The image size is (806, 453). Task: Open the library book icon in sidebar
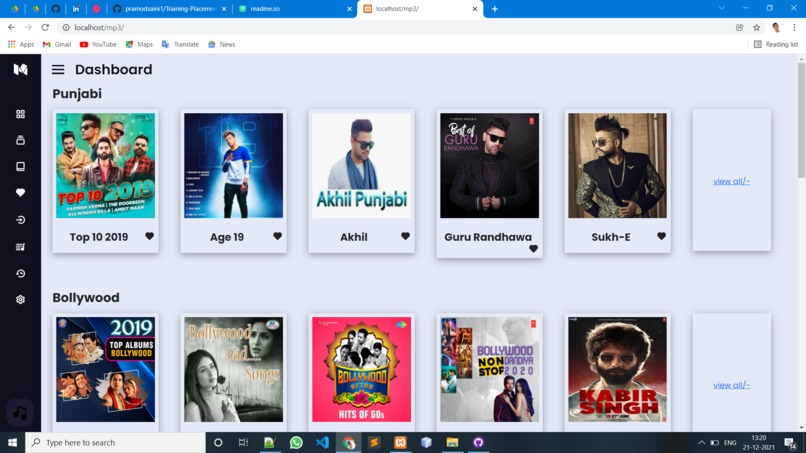[x=21, y=167]
